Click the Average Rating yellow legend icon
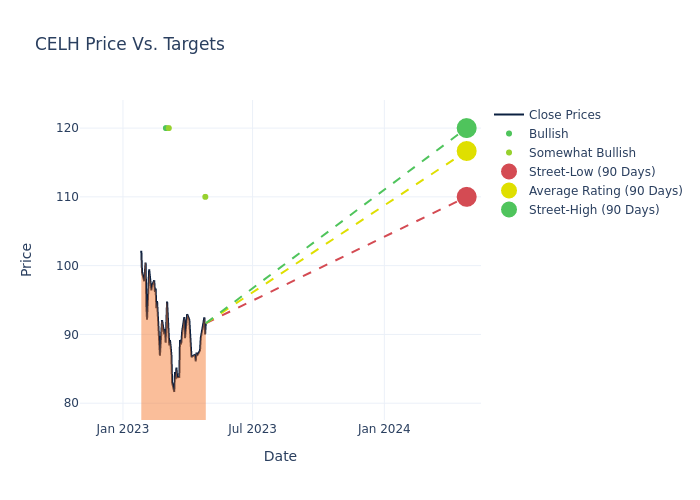 509,191
